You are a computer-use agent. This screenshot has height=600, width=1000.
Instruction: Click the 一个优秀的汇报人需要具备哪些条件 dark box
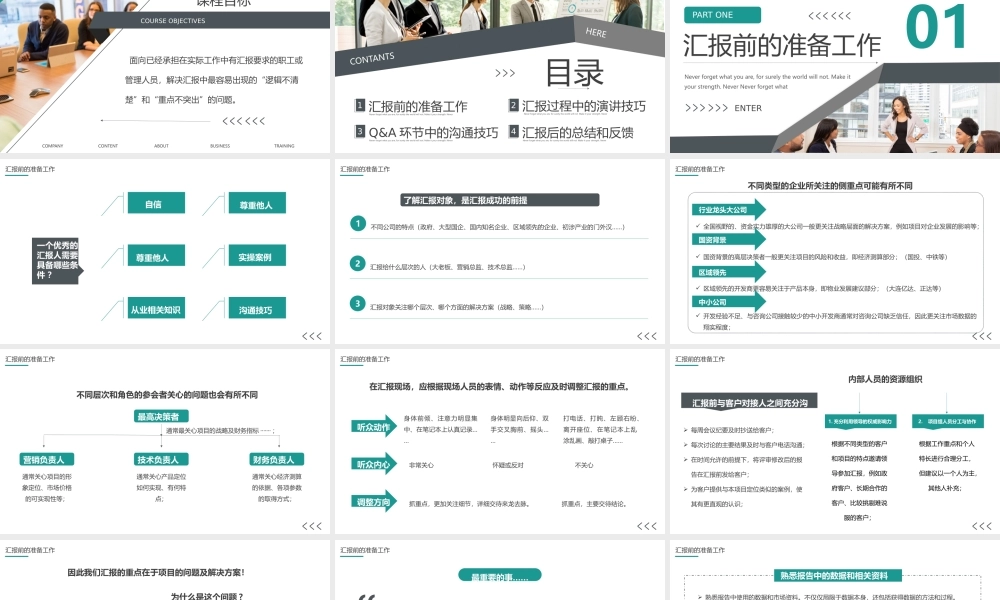57,260
